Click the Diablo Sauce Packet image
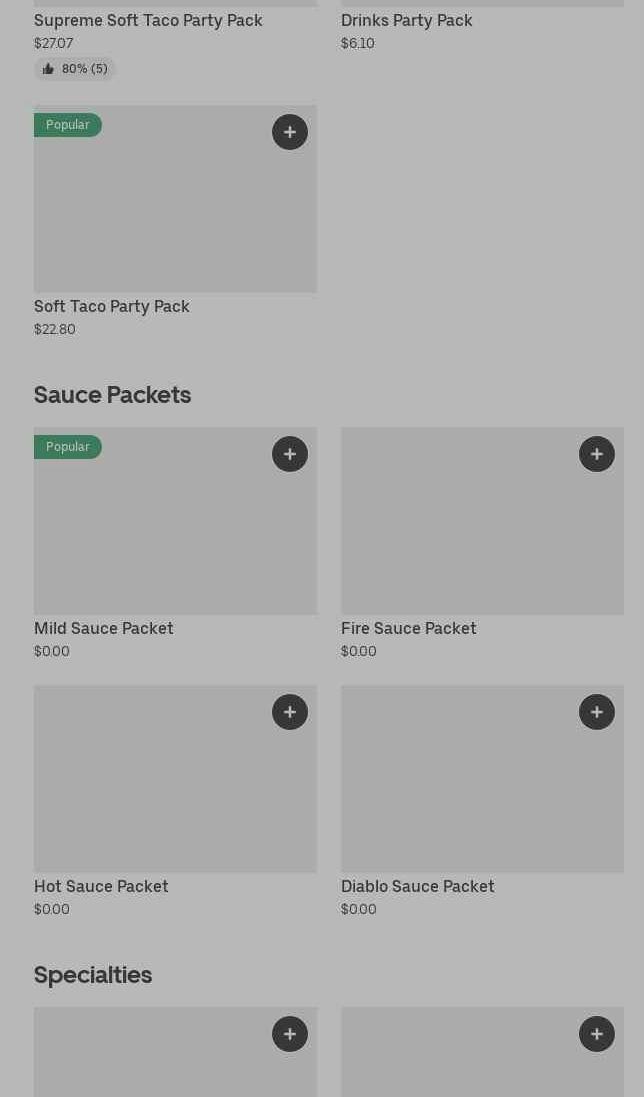 click(482, 790)
